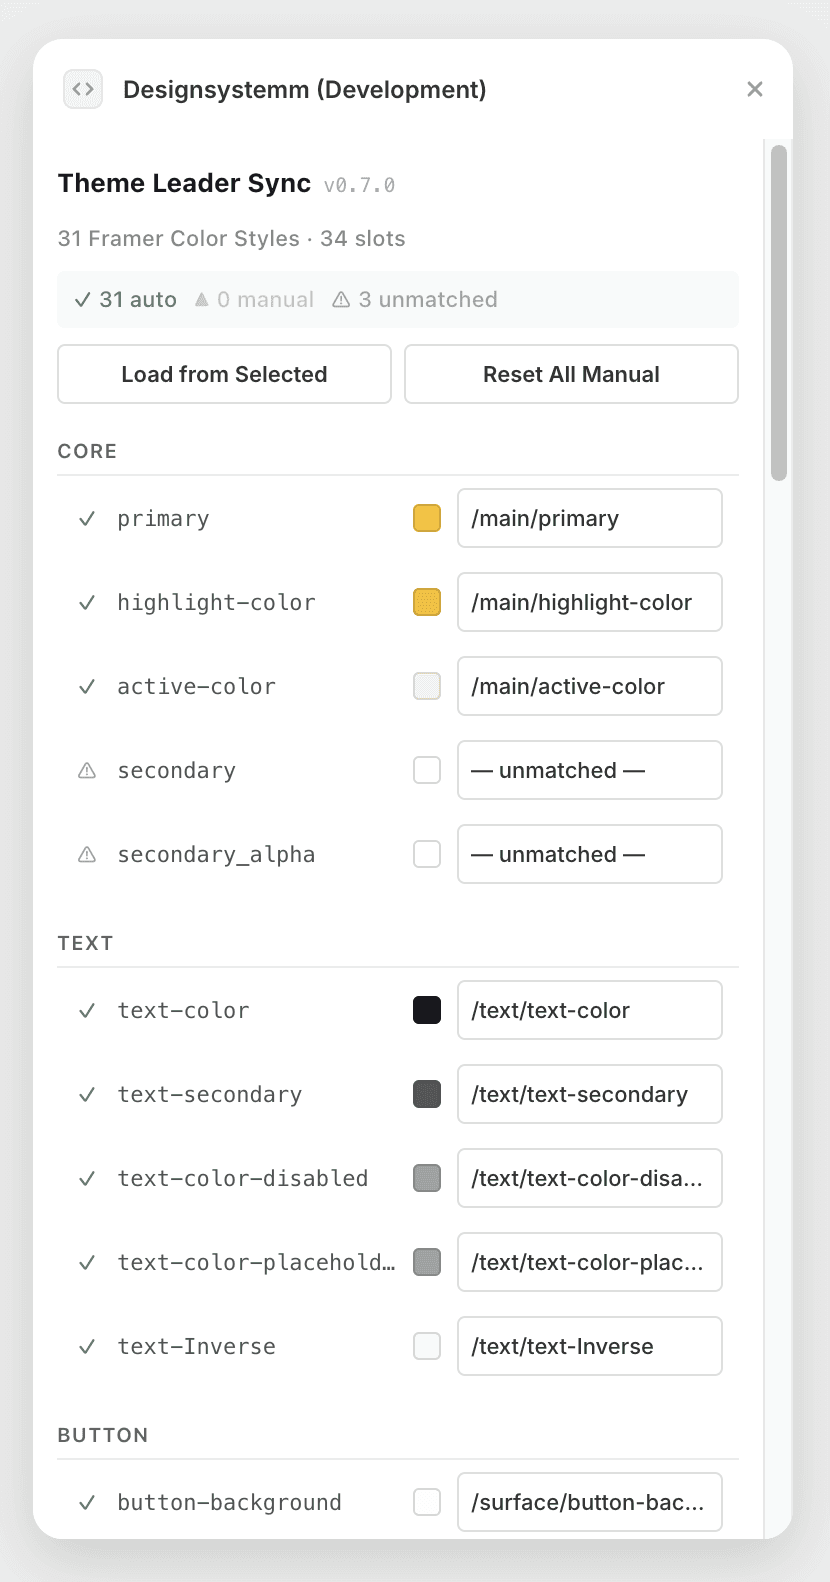Click the empty secondary_alpha color swatch
Screen dimensions: 830x1582
point(427,854)
